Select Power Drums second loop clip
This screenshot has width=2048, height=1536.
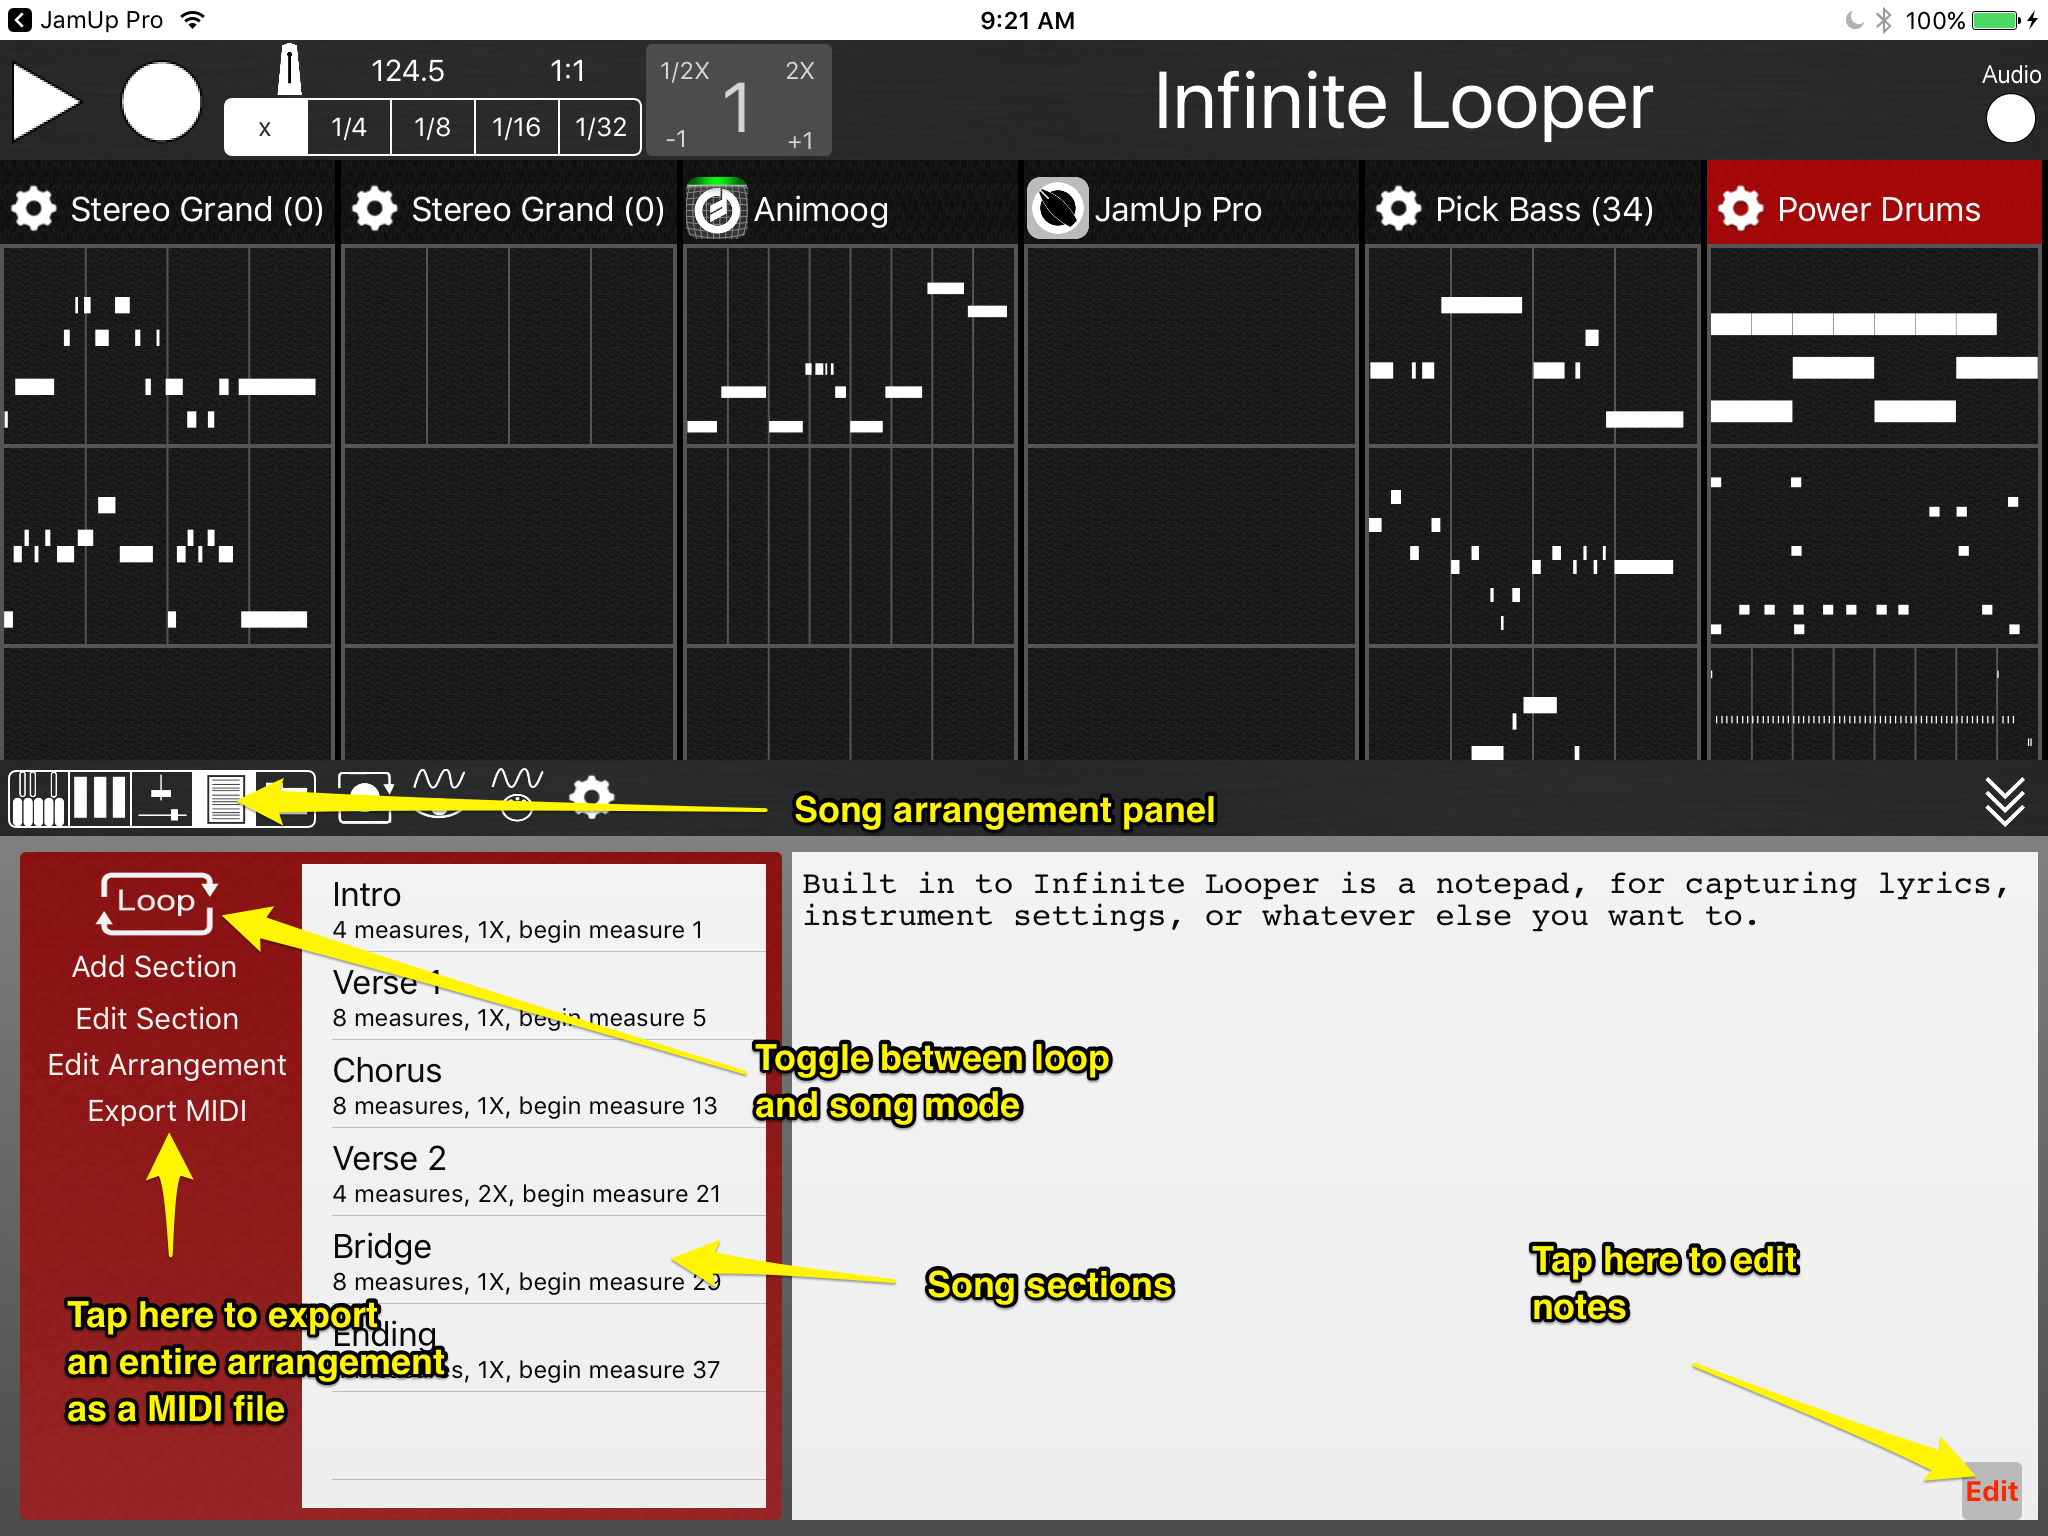[1874, 546]
